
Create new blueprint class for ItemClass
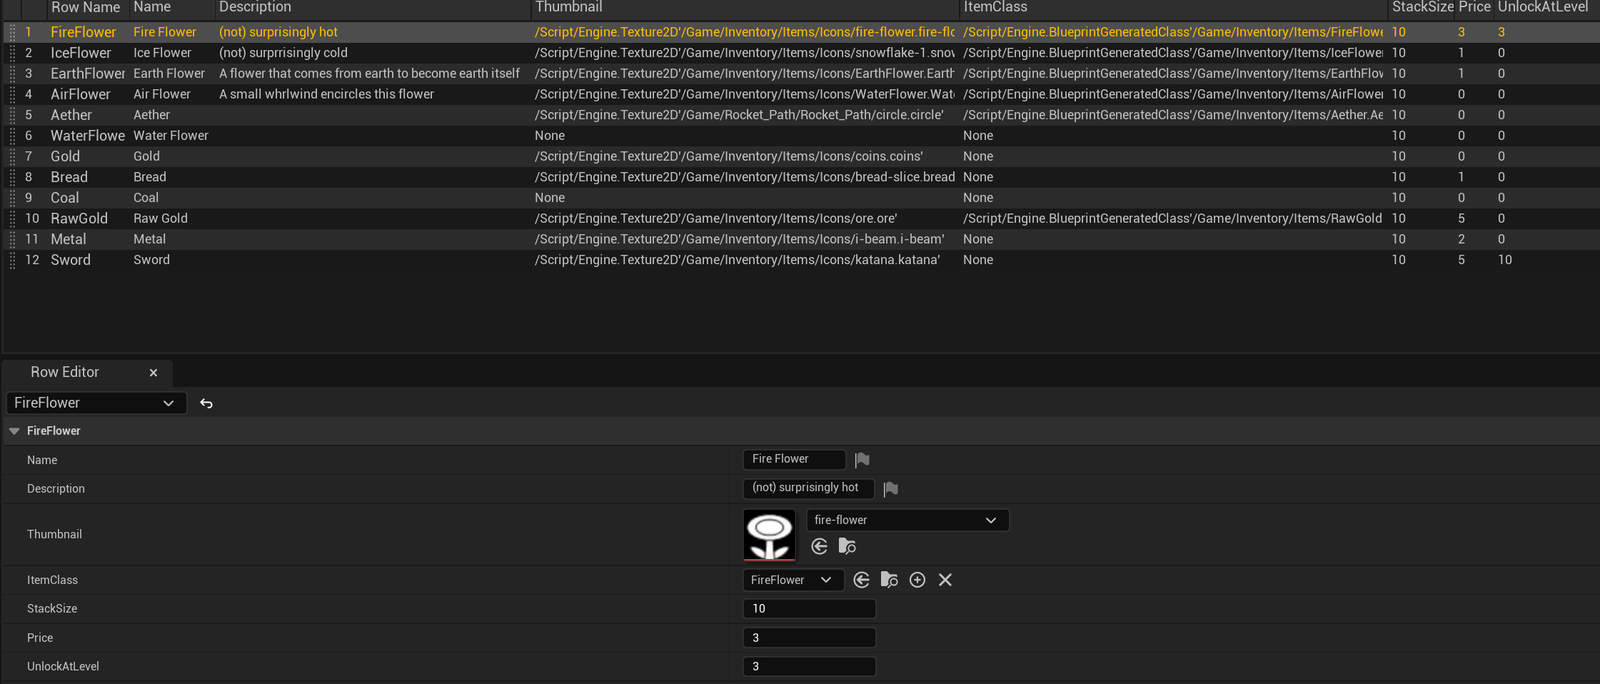coord(917,580)
